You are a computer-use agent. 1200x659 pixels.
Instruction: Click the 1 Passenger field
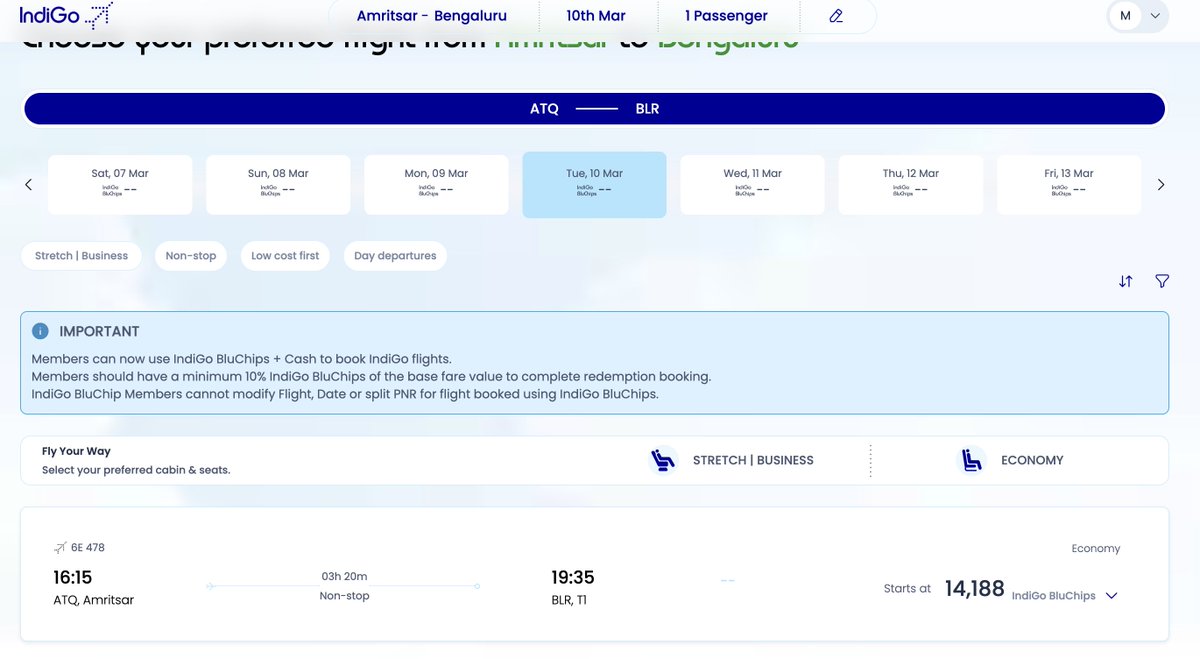[x=726, y=16]
